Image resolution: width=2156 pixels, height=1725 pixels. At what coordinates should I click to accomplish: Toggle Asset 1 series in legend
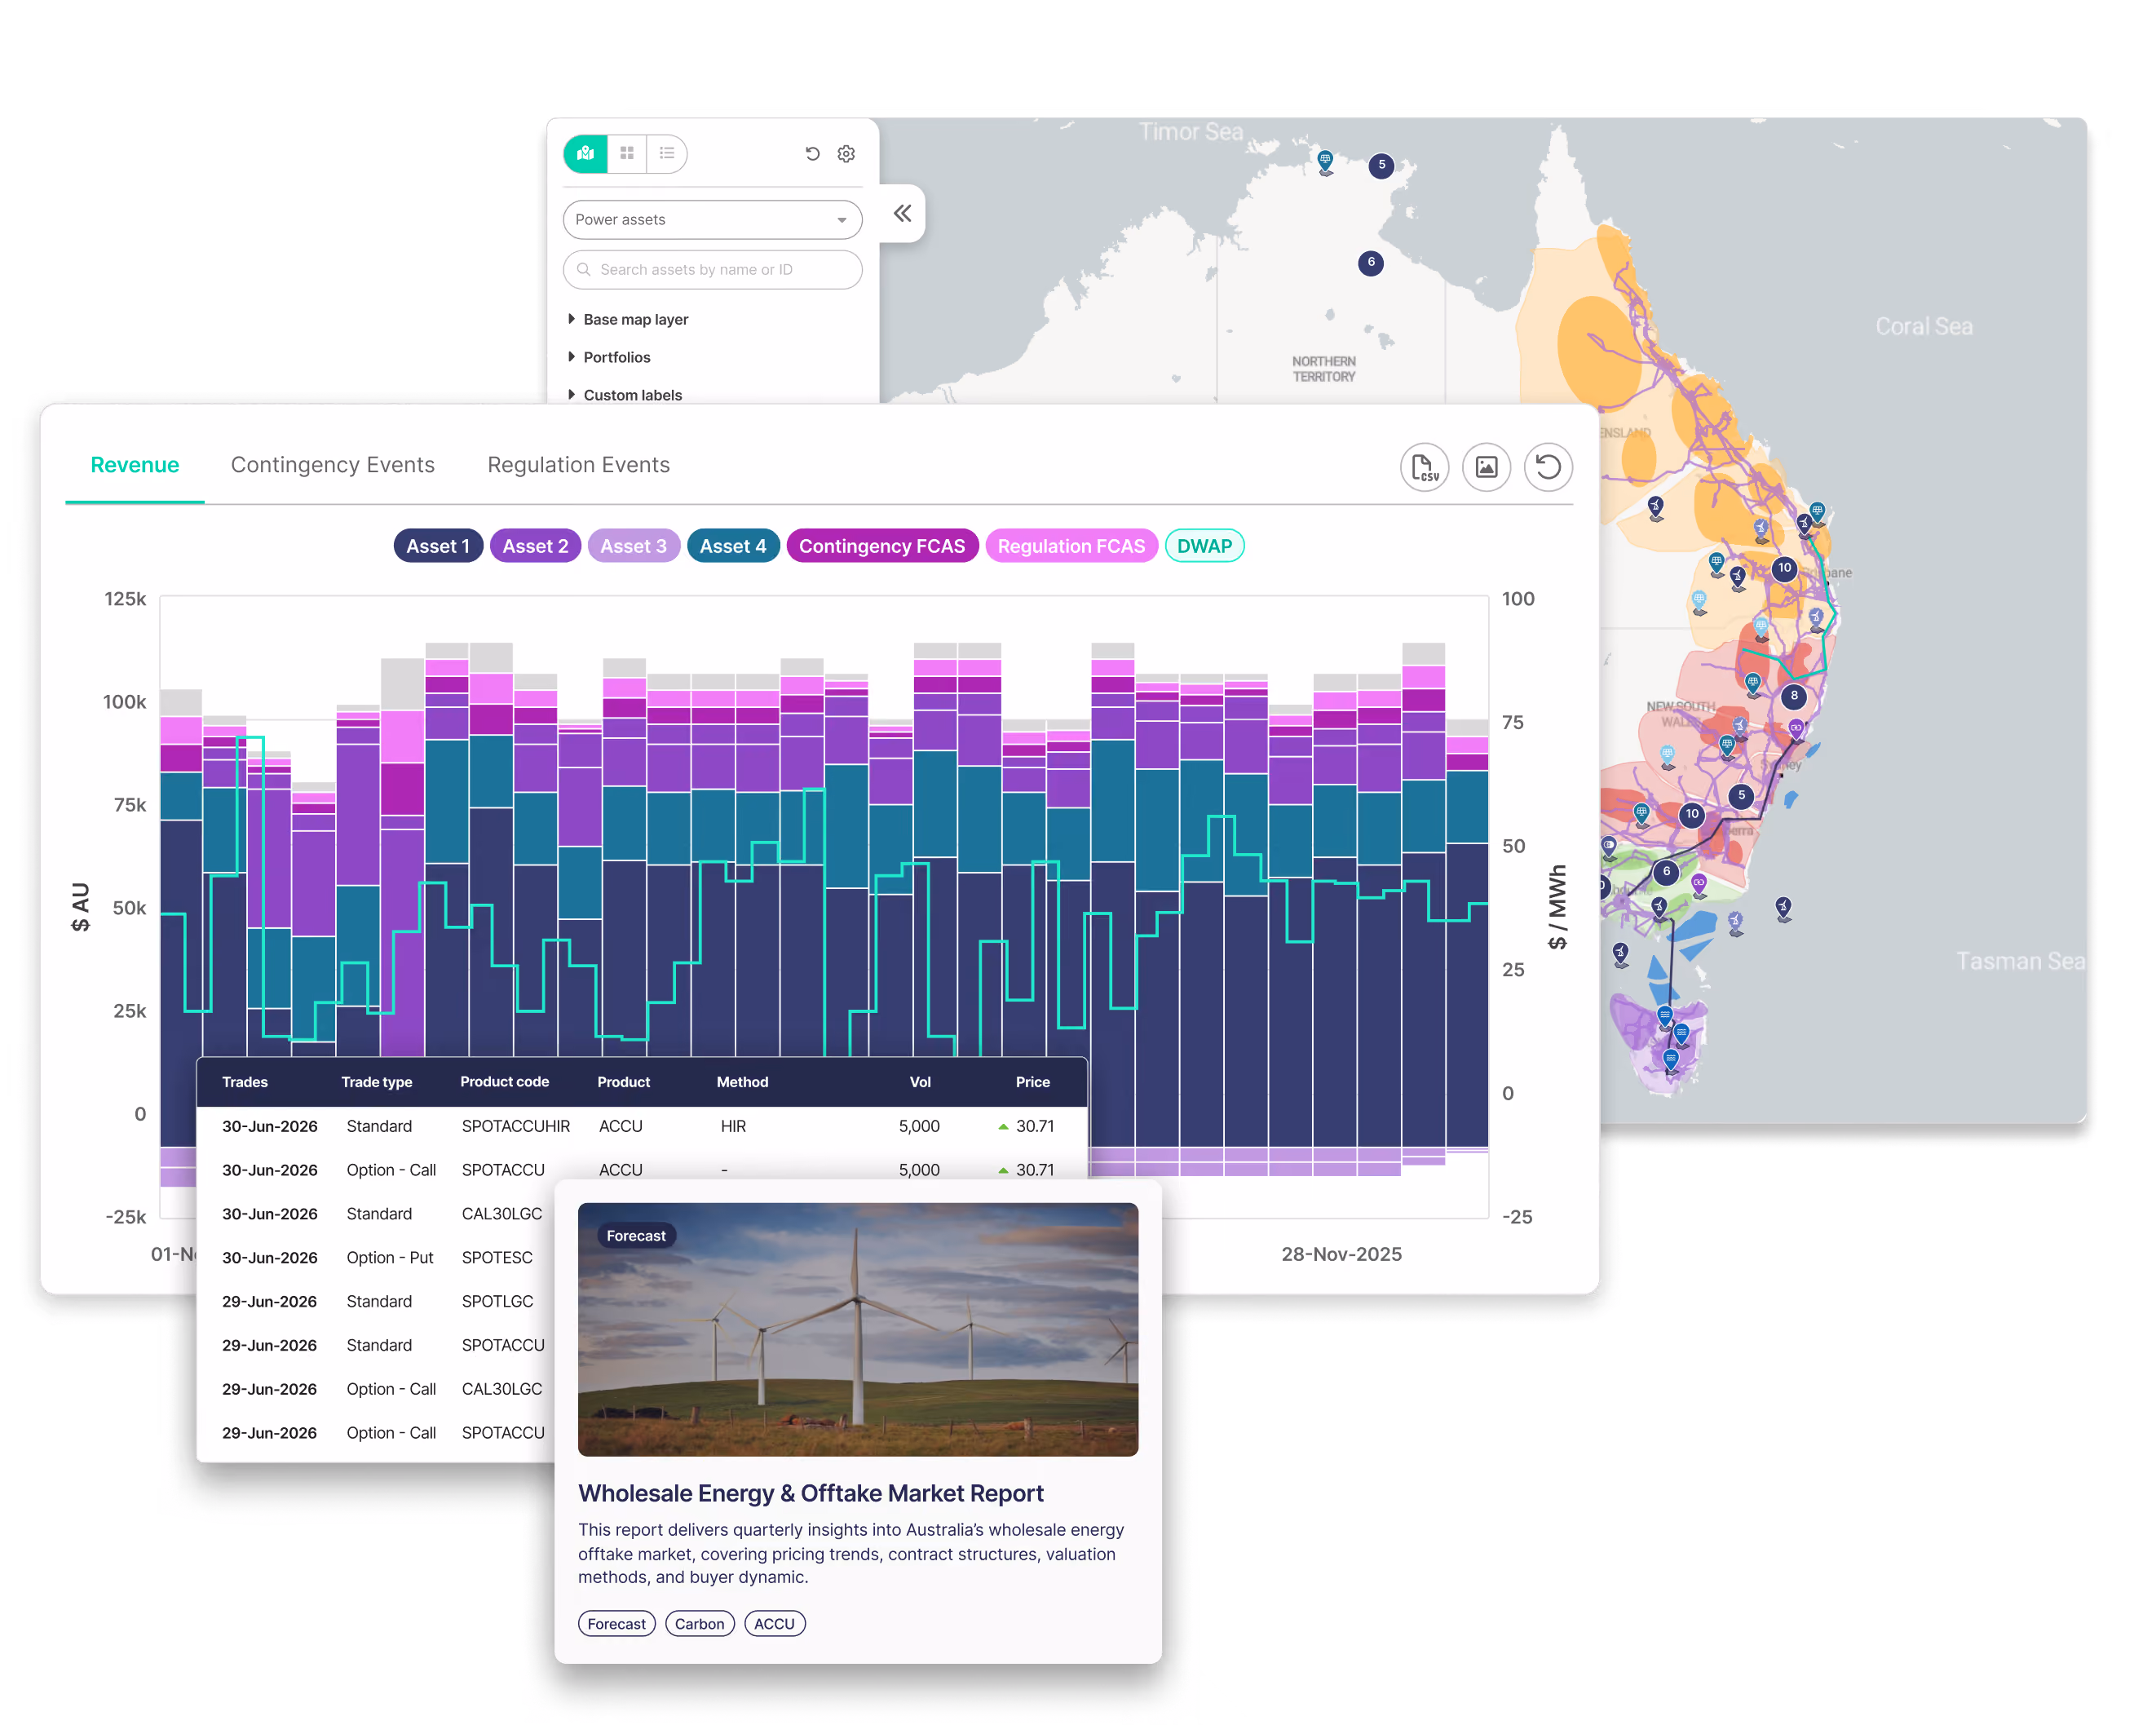pyautogui.click(x=438, y=546)
